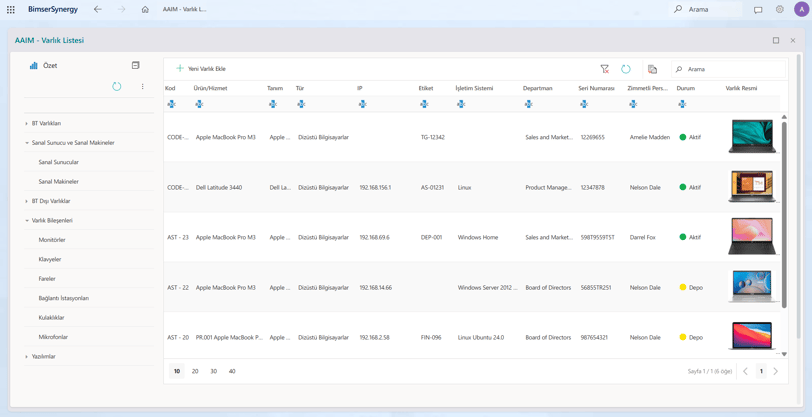
Task: Open the Kod column filter operator
Action: click(x=171, y=104)
